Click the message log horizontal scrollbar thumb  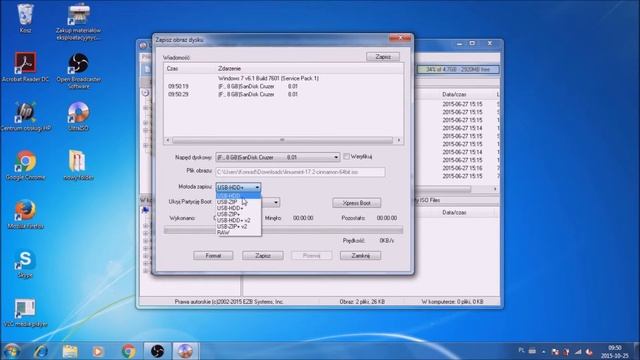282,140
